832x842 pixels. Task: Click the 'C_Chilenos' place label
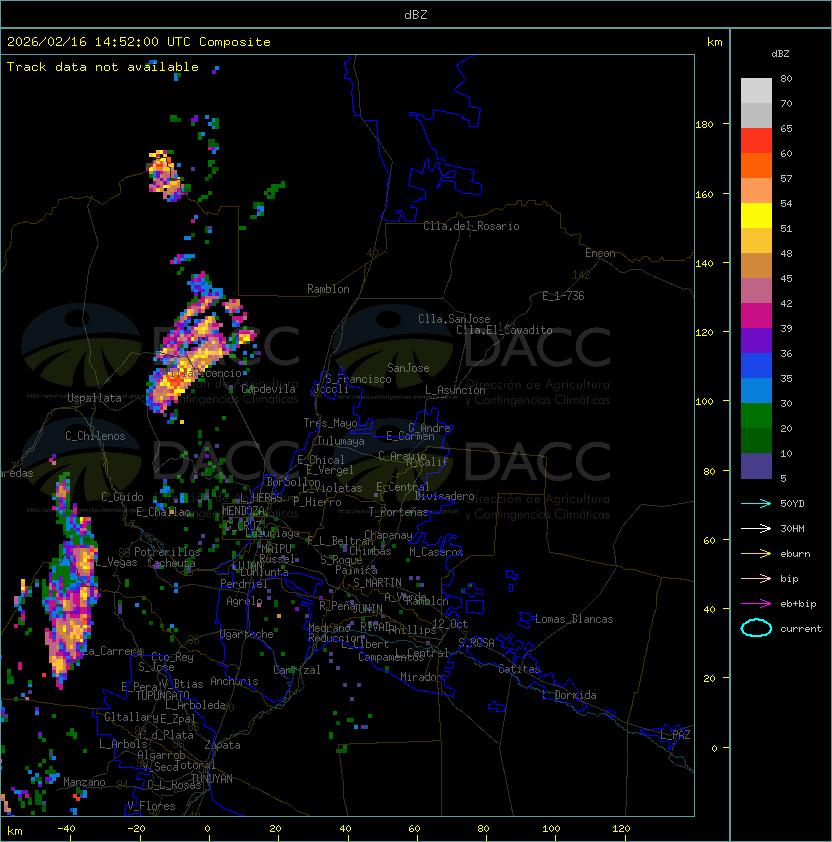tap(95, 436)
